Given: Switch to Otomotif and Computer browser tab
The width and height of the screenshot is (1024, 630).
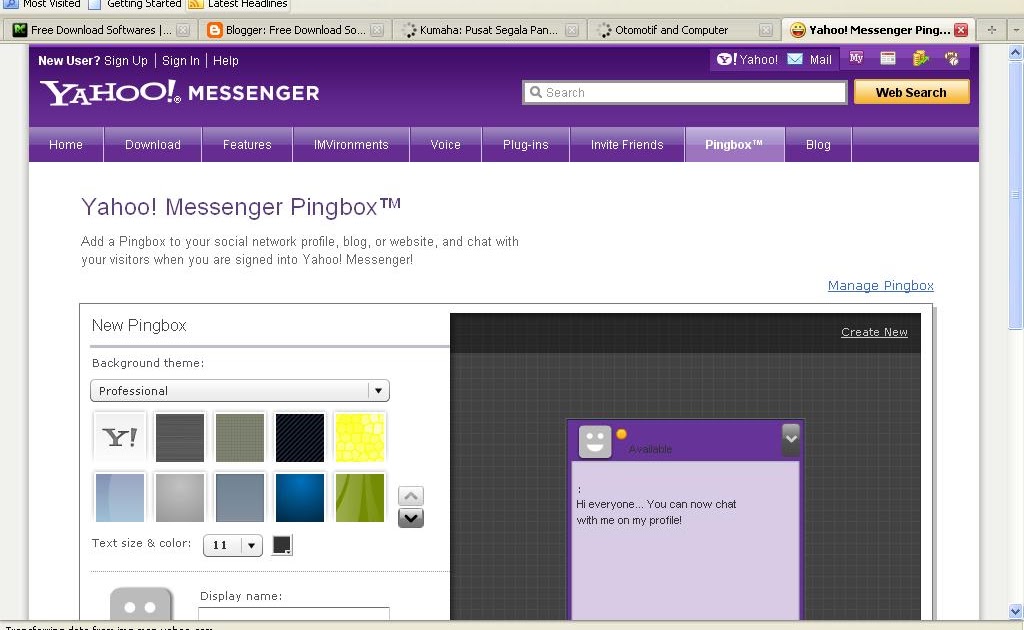Looking at the screenshot, I should (x=684, y=30).
